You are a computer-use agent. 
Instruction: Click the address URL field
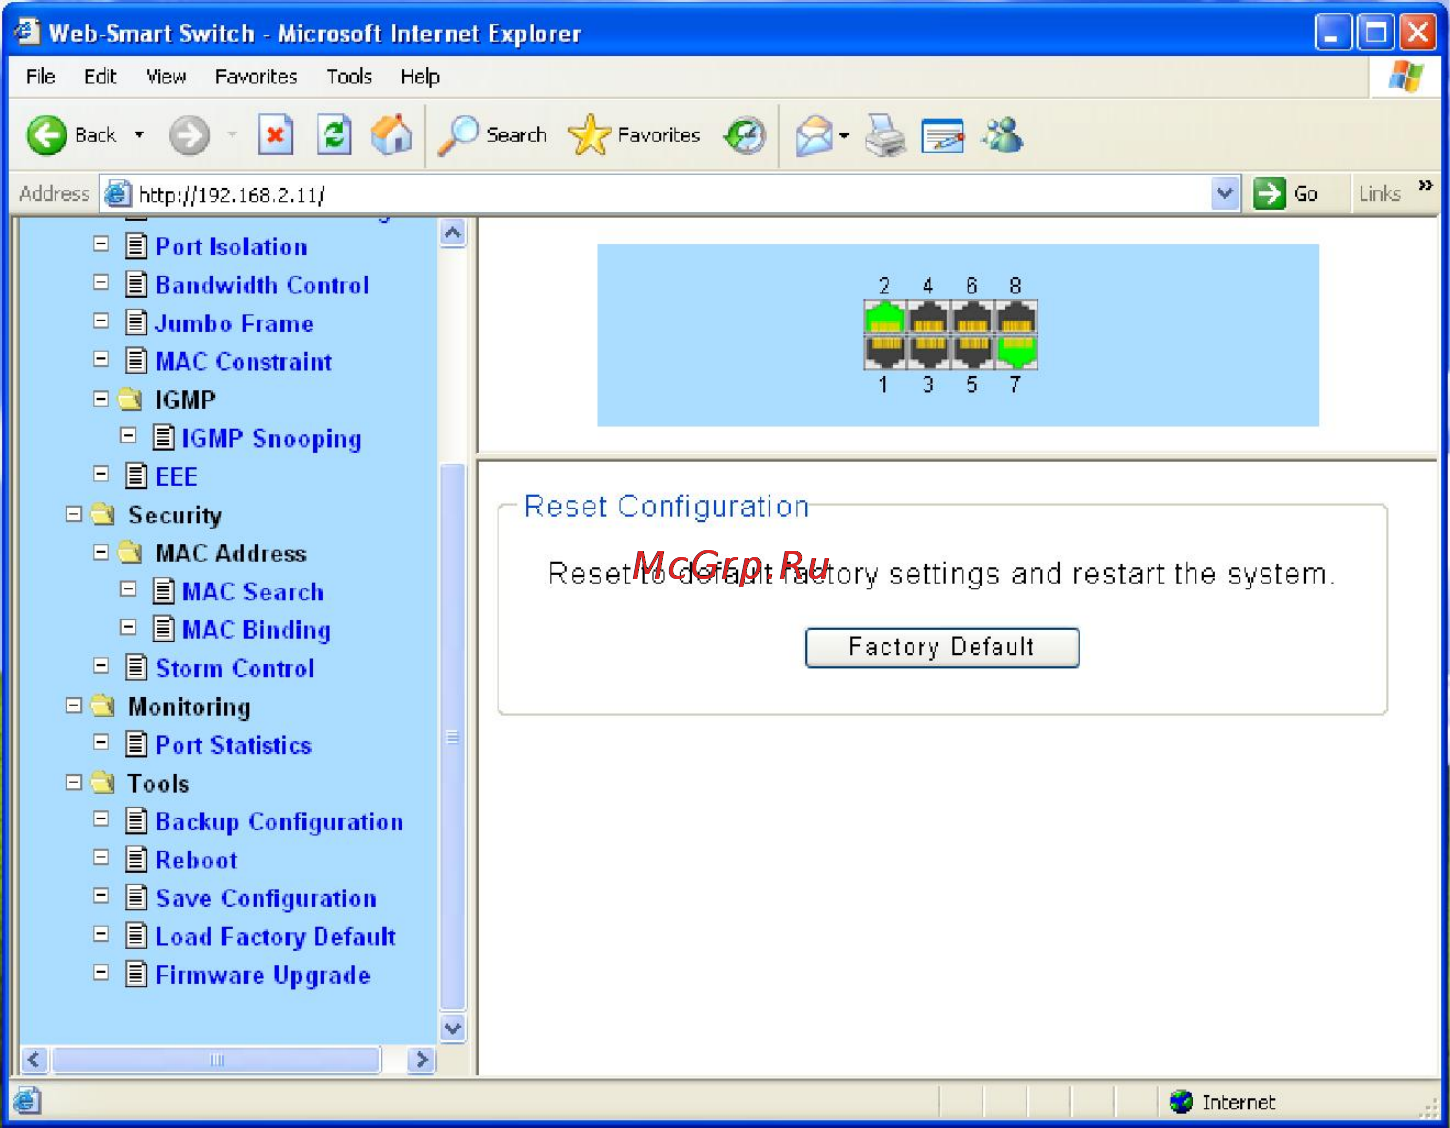coord(670,194)
